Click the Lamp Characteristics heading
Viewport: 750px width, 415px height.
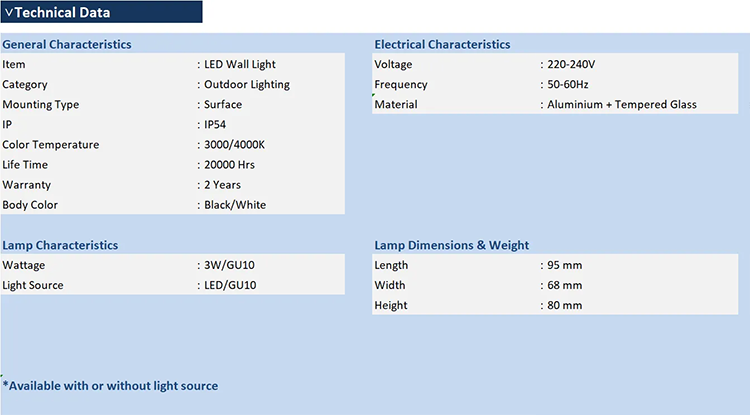[x=60, y=245]
